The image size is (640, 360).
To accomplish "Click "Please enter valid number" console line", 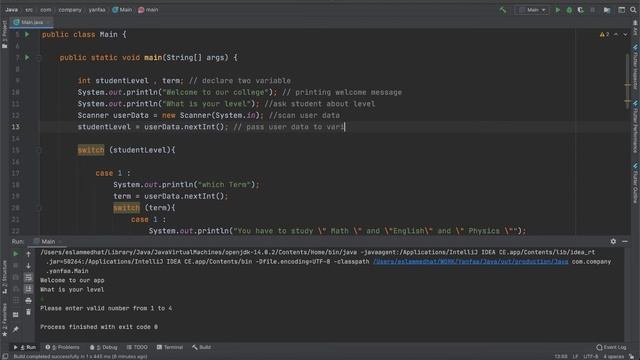I will 106,308.
